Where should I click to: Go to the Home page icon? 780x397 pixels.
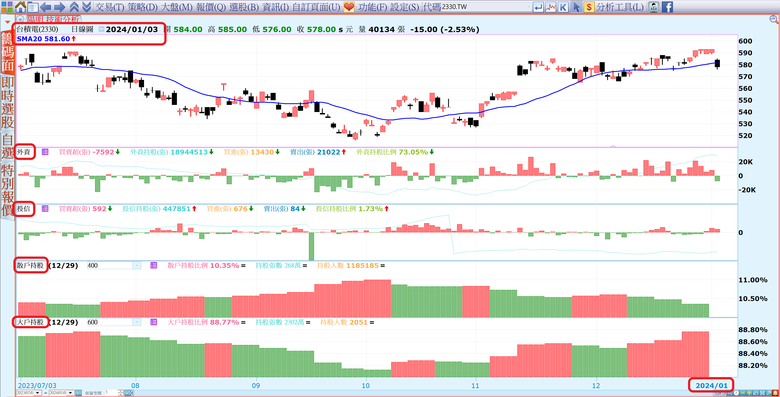(20, 7)
